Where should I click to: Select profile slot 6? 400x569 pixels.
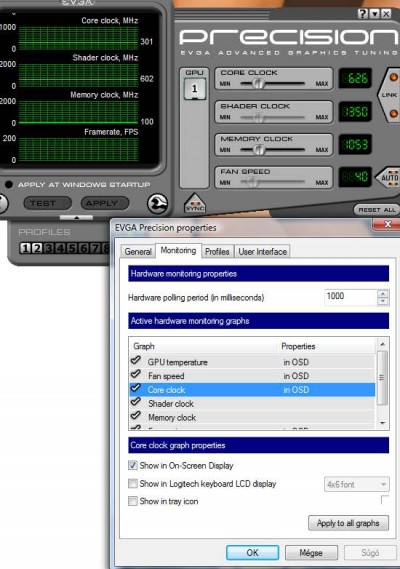(x=83, y=248)
